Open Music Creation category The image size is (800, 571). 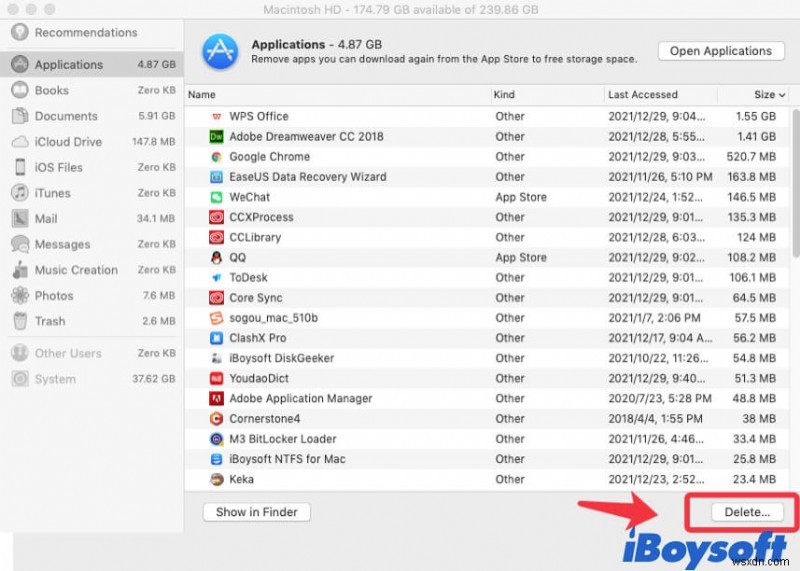(x=92, y=270)
